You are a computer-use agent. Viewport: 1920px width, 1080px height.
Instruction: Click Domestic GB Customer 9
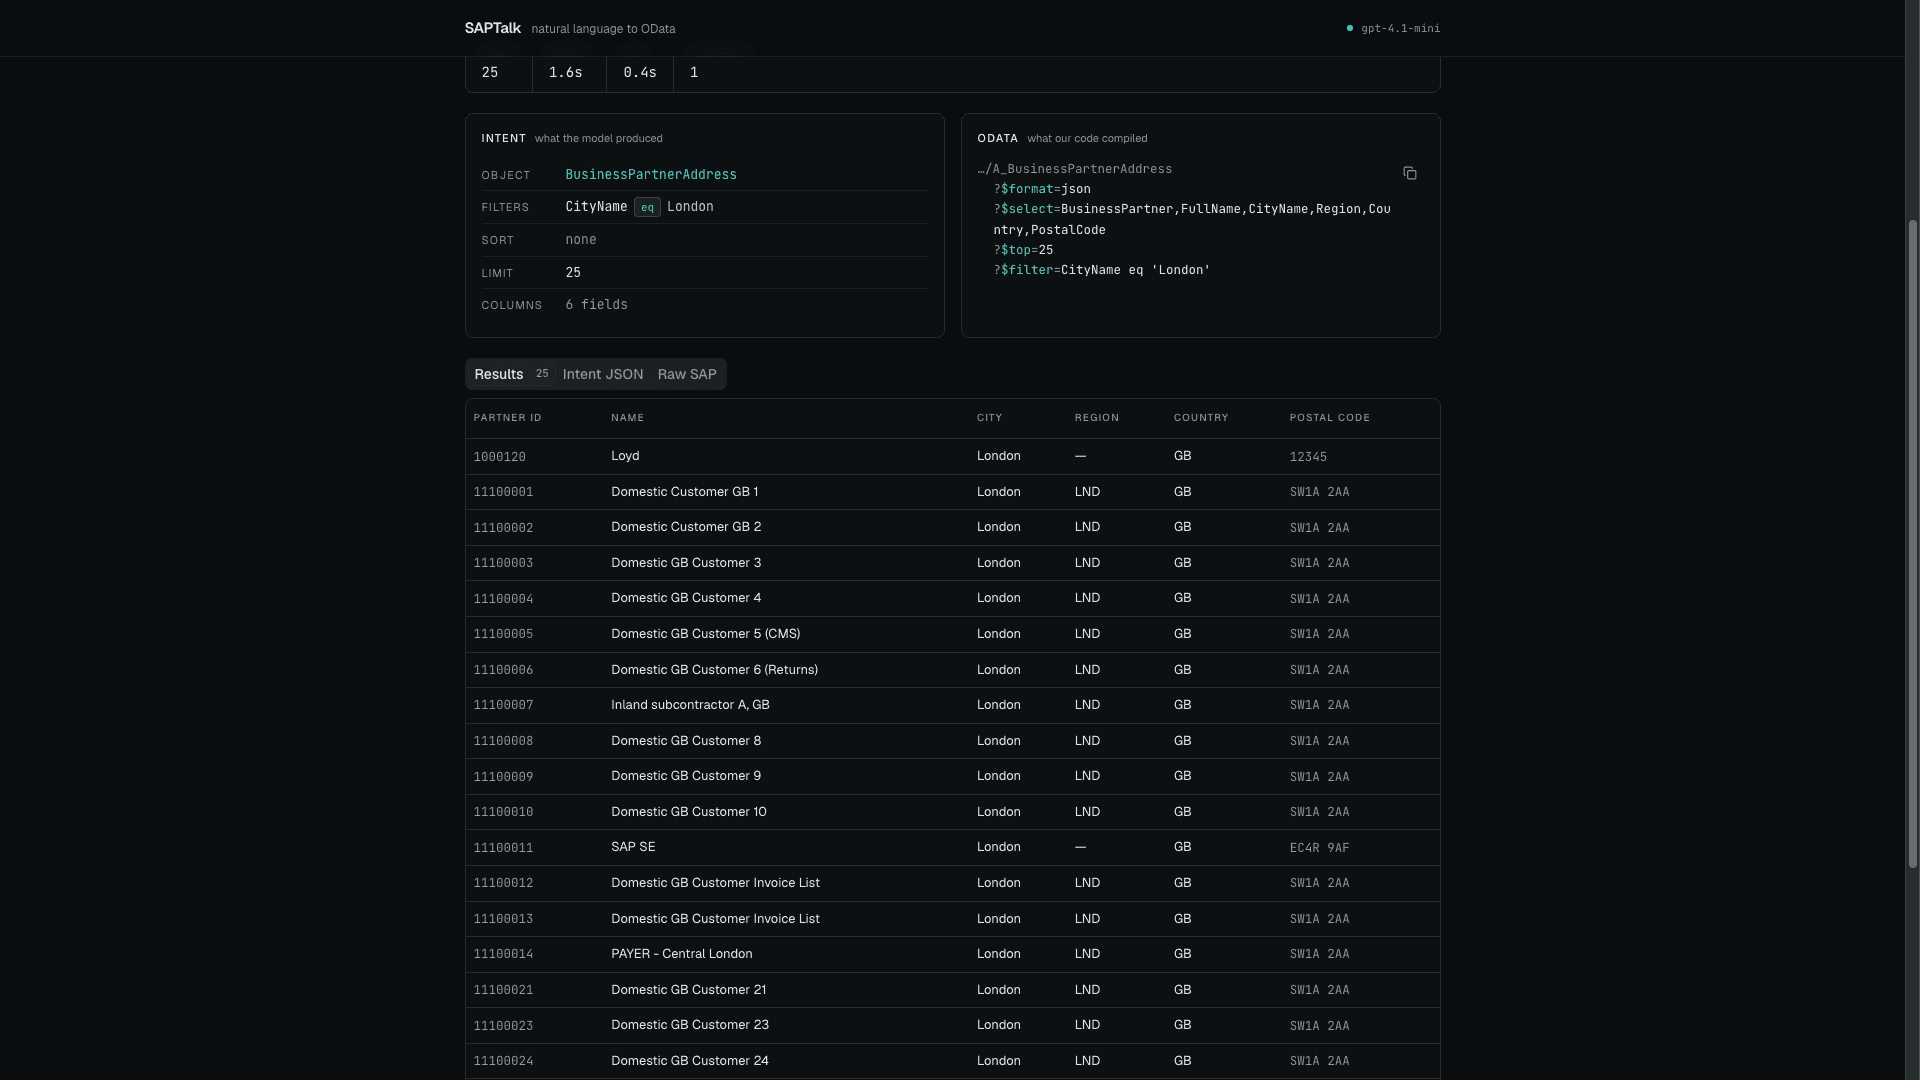[x=686, y=776]
